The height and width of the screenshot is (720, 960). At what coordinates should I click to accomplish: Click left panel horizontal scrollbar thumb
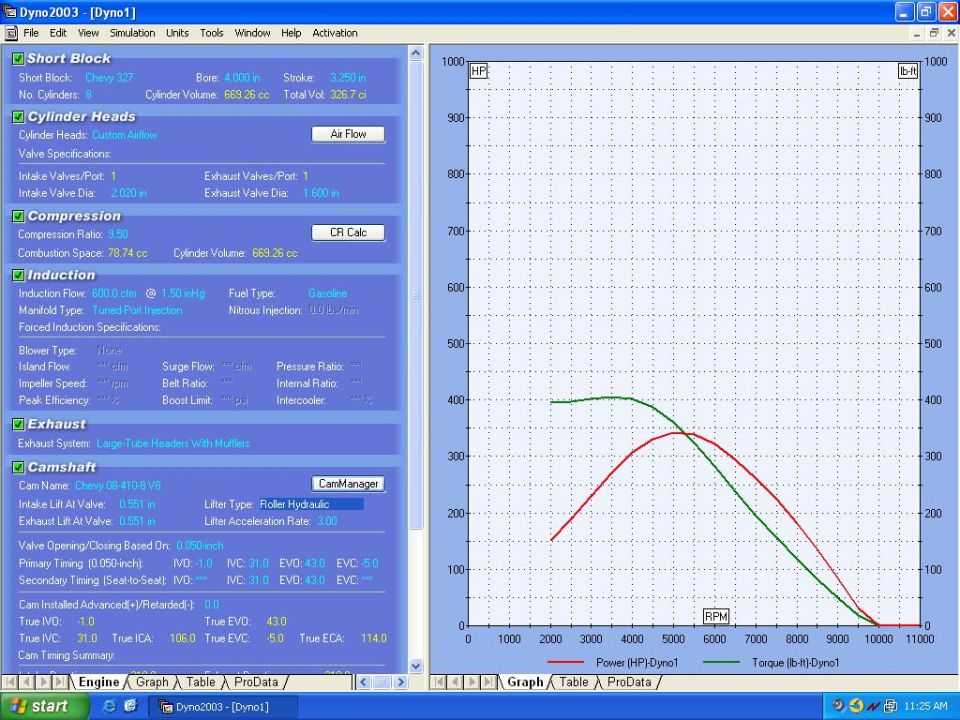[382, 682]
